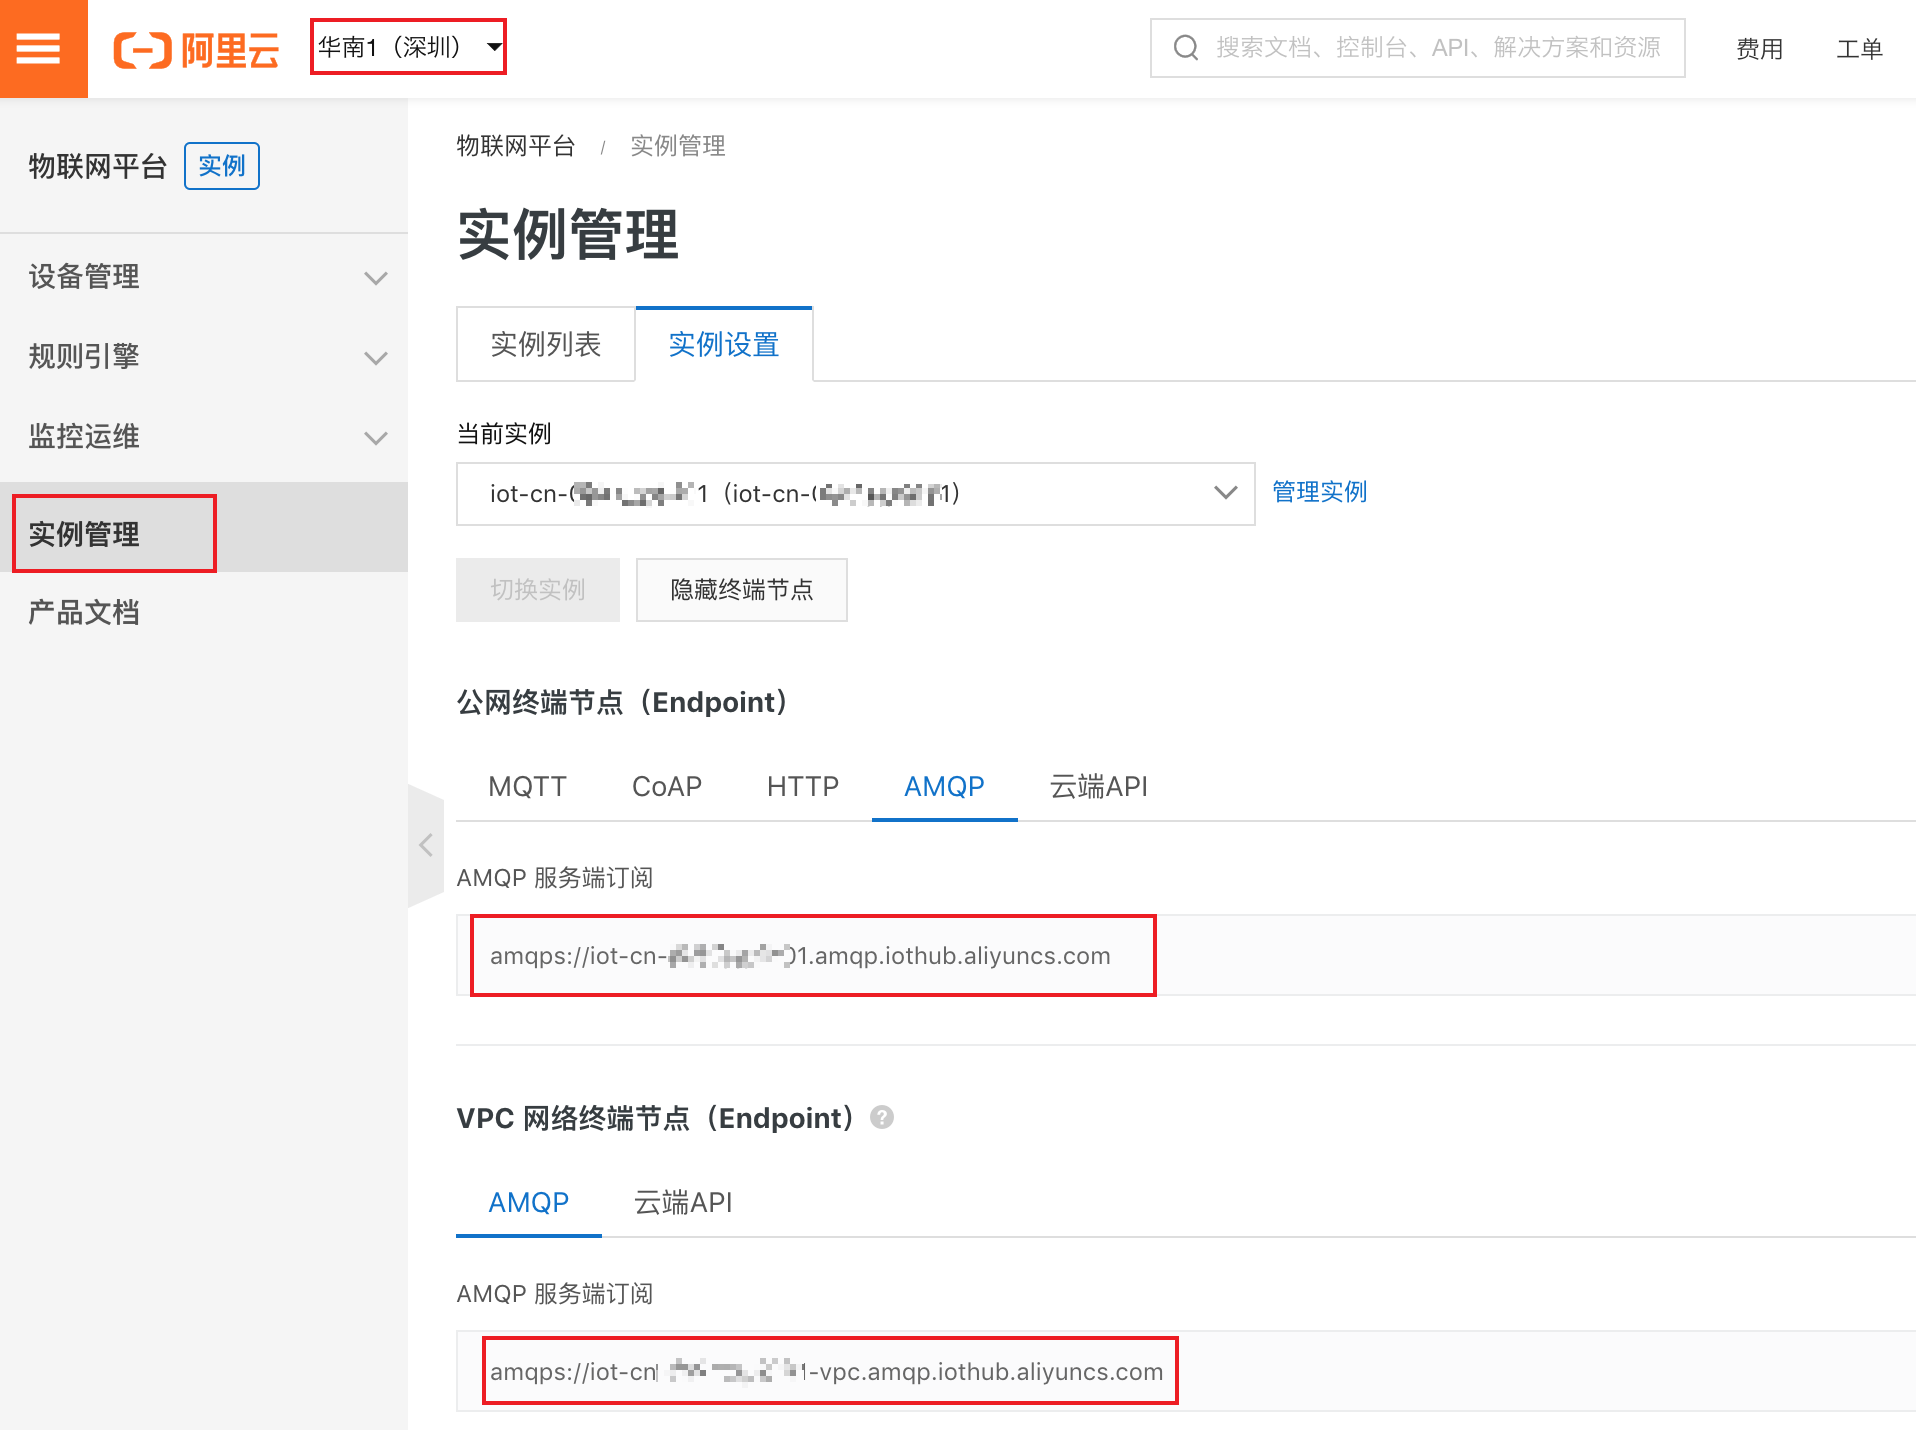Click the 公网终端节点（Endpoint）heading
The height and width of the screenshot is (1430, 1916).
click(x=624, y=702)
